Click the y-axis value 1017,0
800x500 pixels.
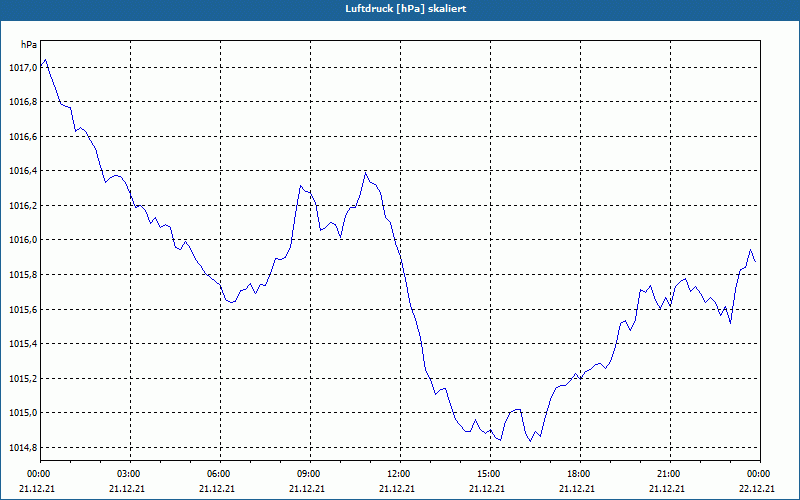click(x=23, y=67)
